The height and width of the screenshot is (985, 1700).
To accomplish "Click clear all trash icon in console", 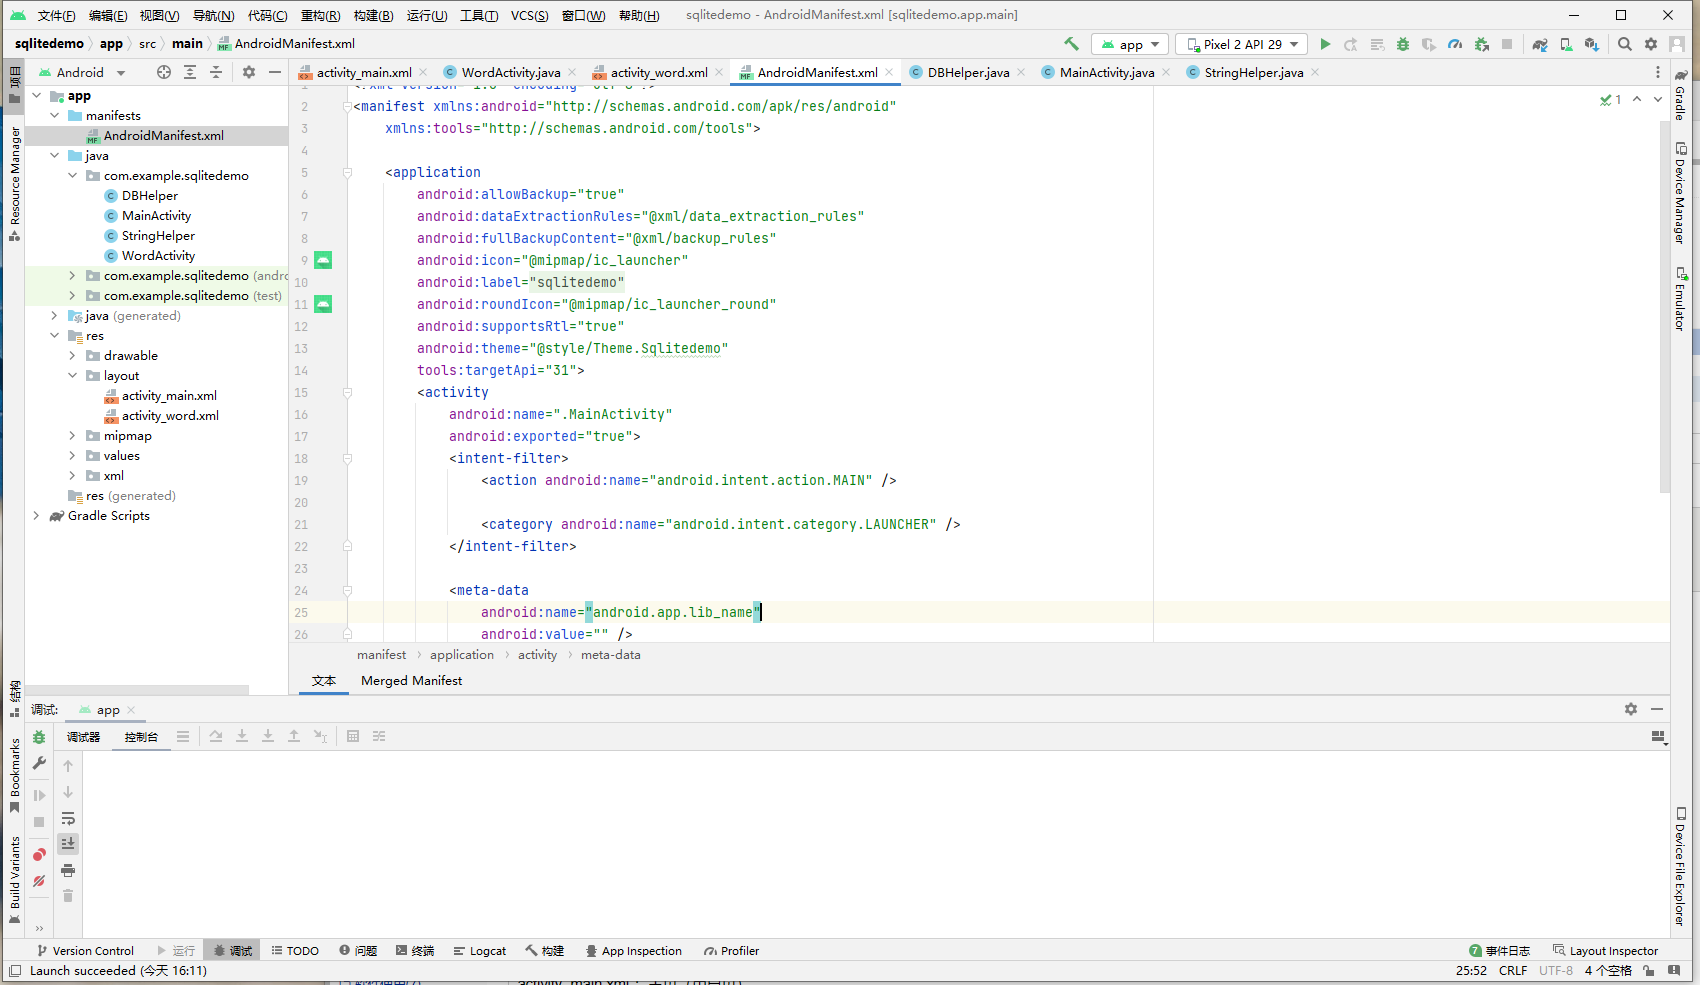I will click(x=68, y=896).
